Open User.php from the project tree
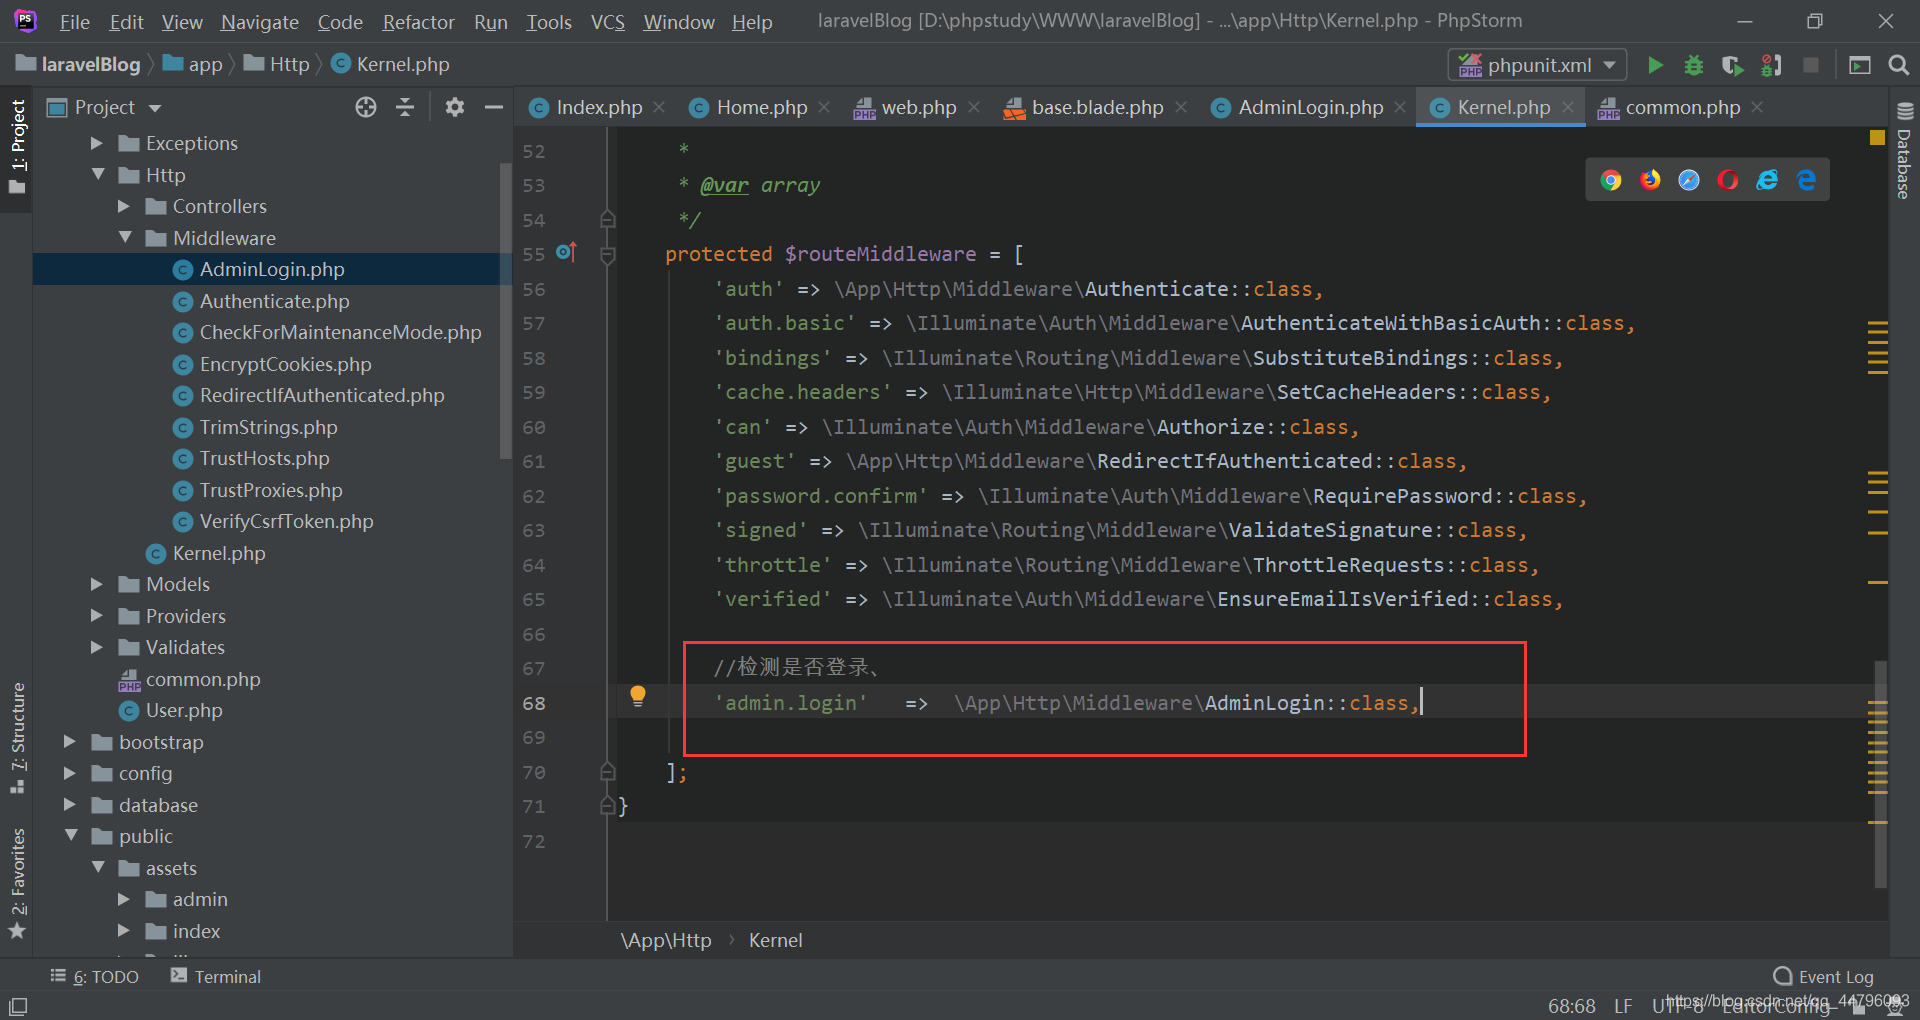1920x1020 pixels. pos(184,710)
